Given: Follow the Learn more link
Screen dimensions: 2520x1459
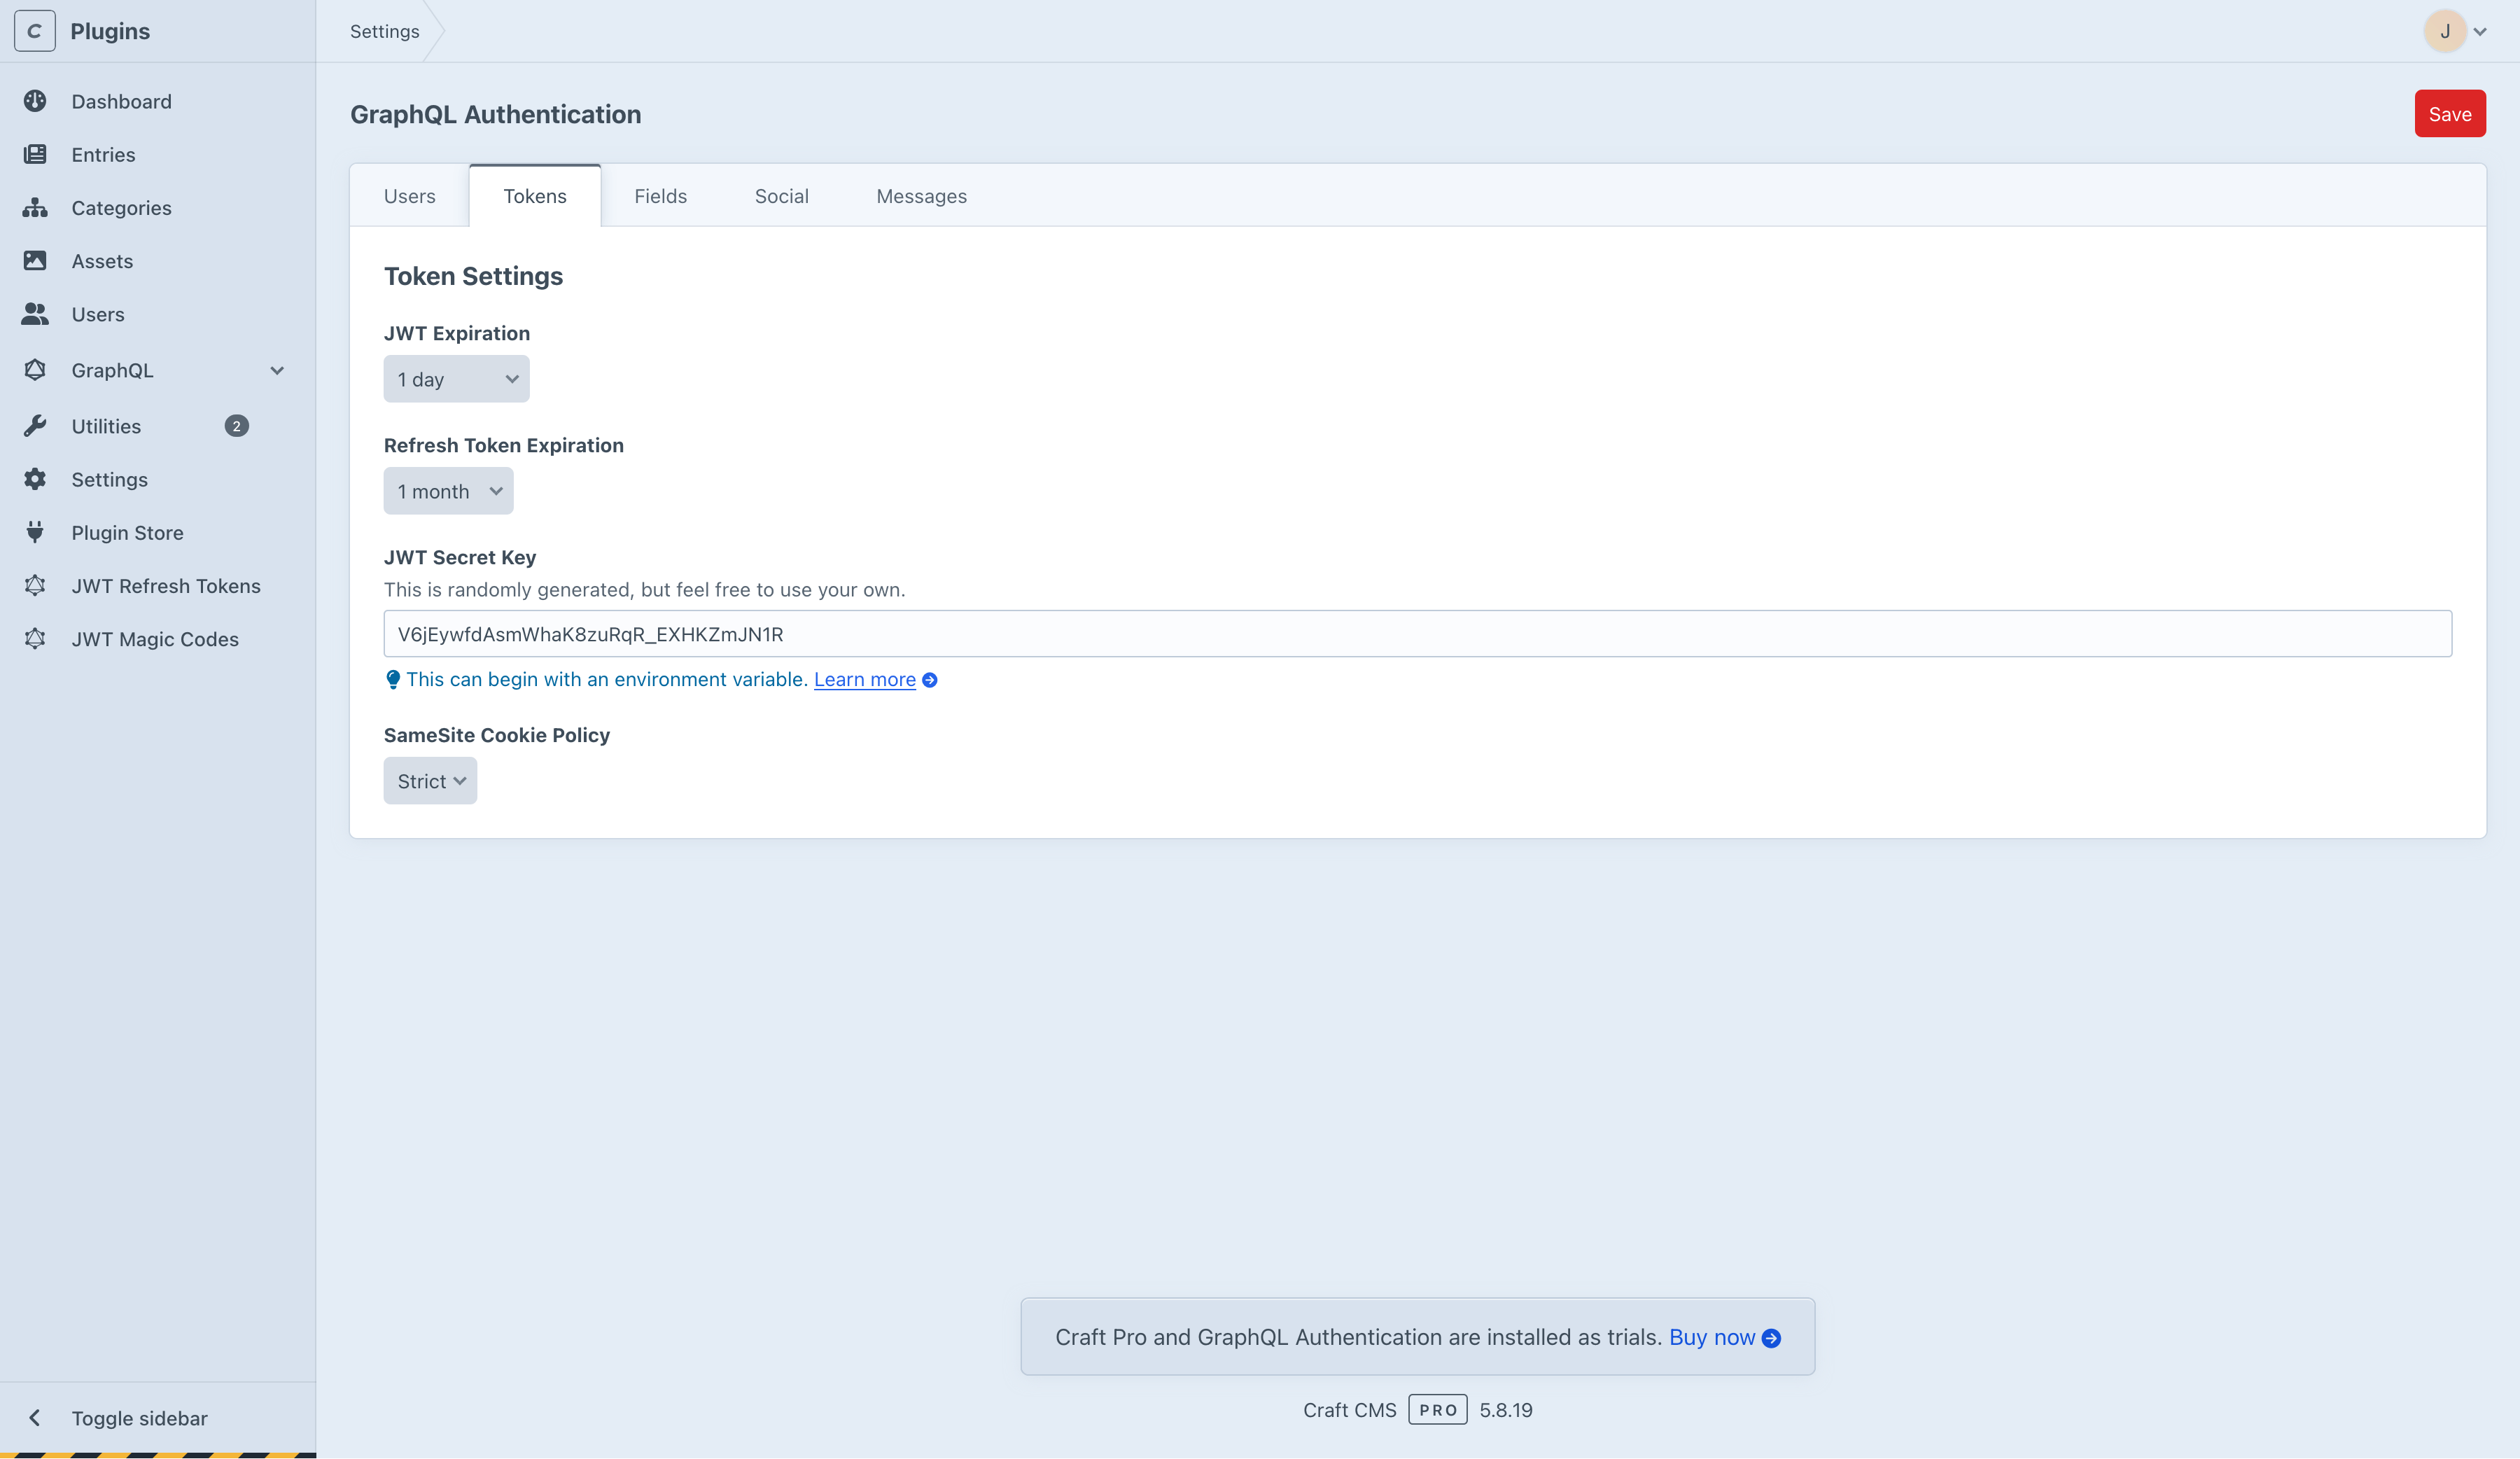Looking at the screenshot, I should coord(864,679).
